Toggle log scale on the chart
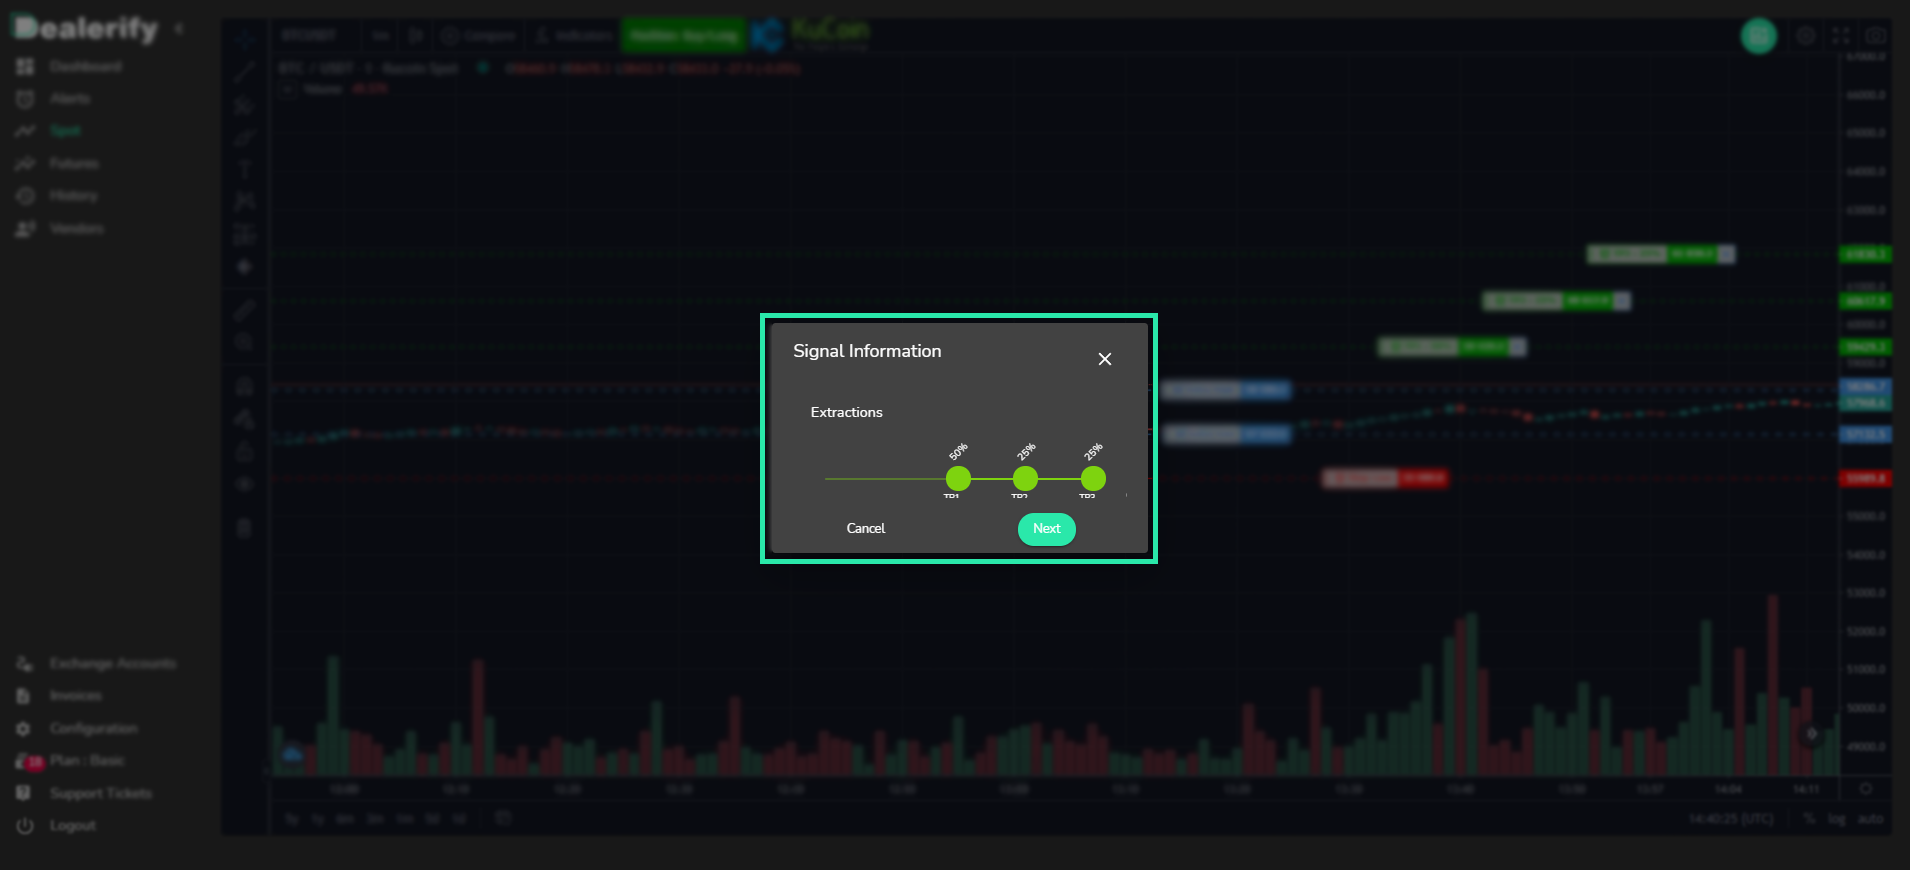 pyautogui.click(x=1836, y=819)
